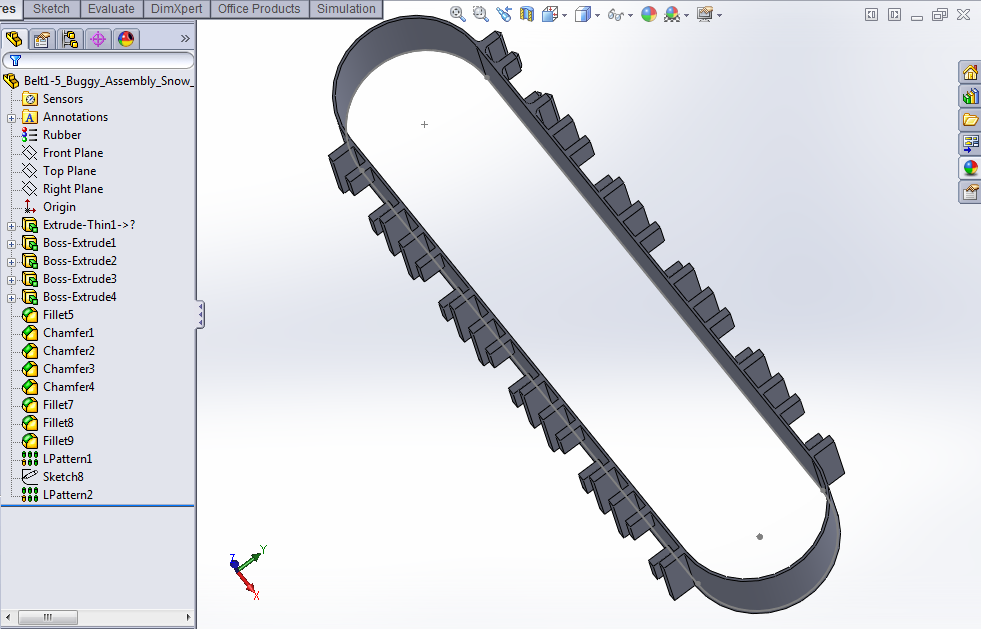
Task: Click the FeatureManager filter search field
Action: (100, 60)
